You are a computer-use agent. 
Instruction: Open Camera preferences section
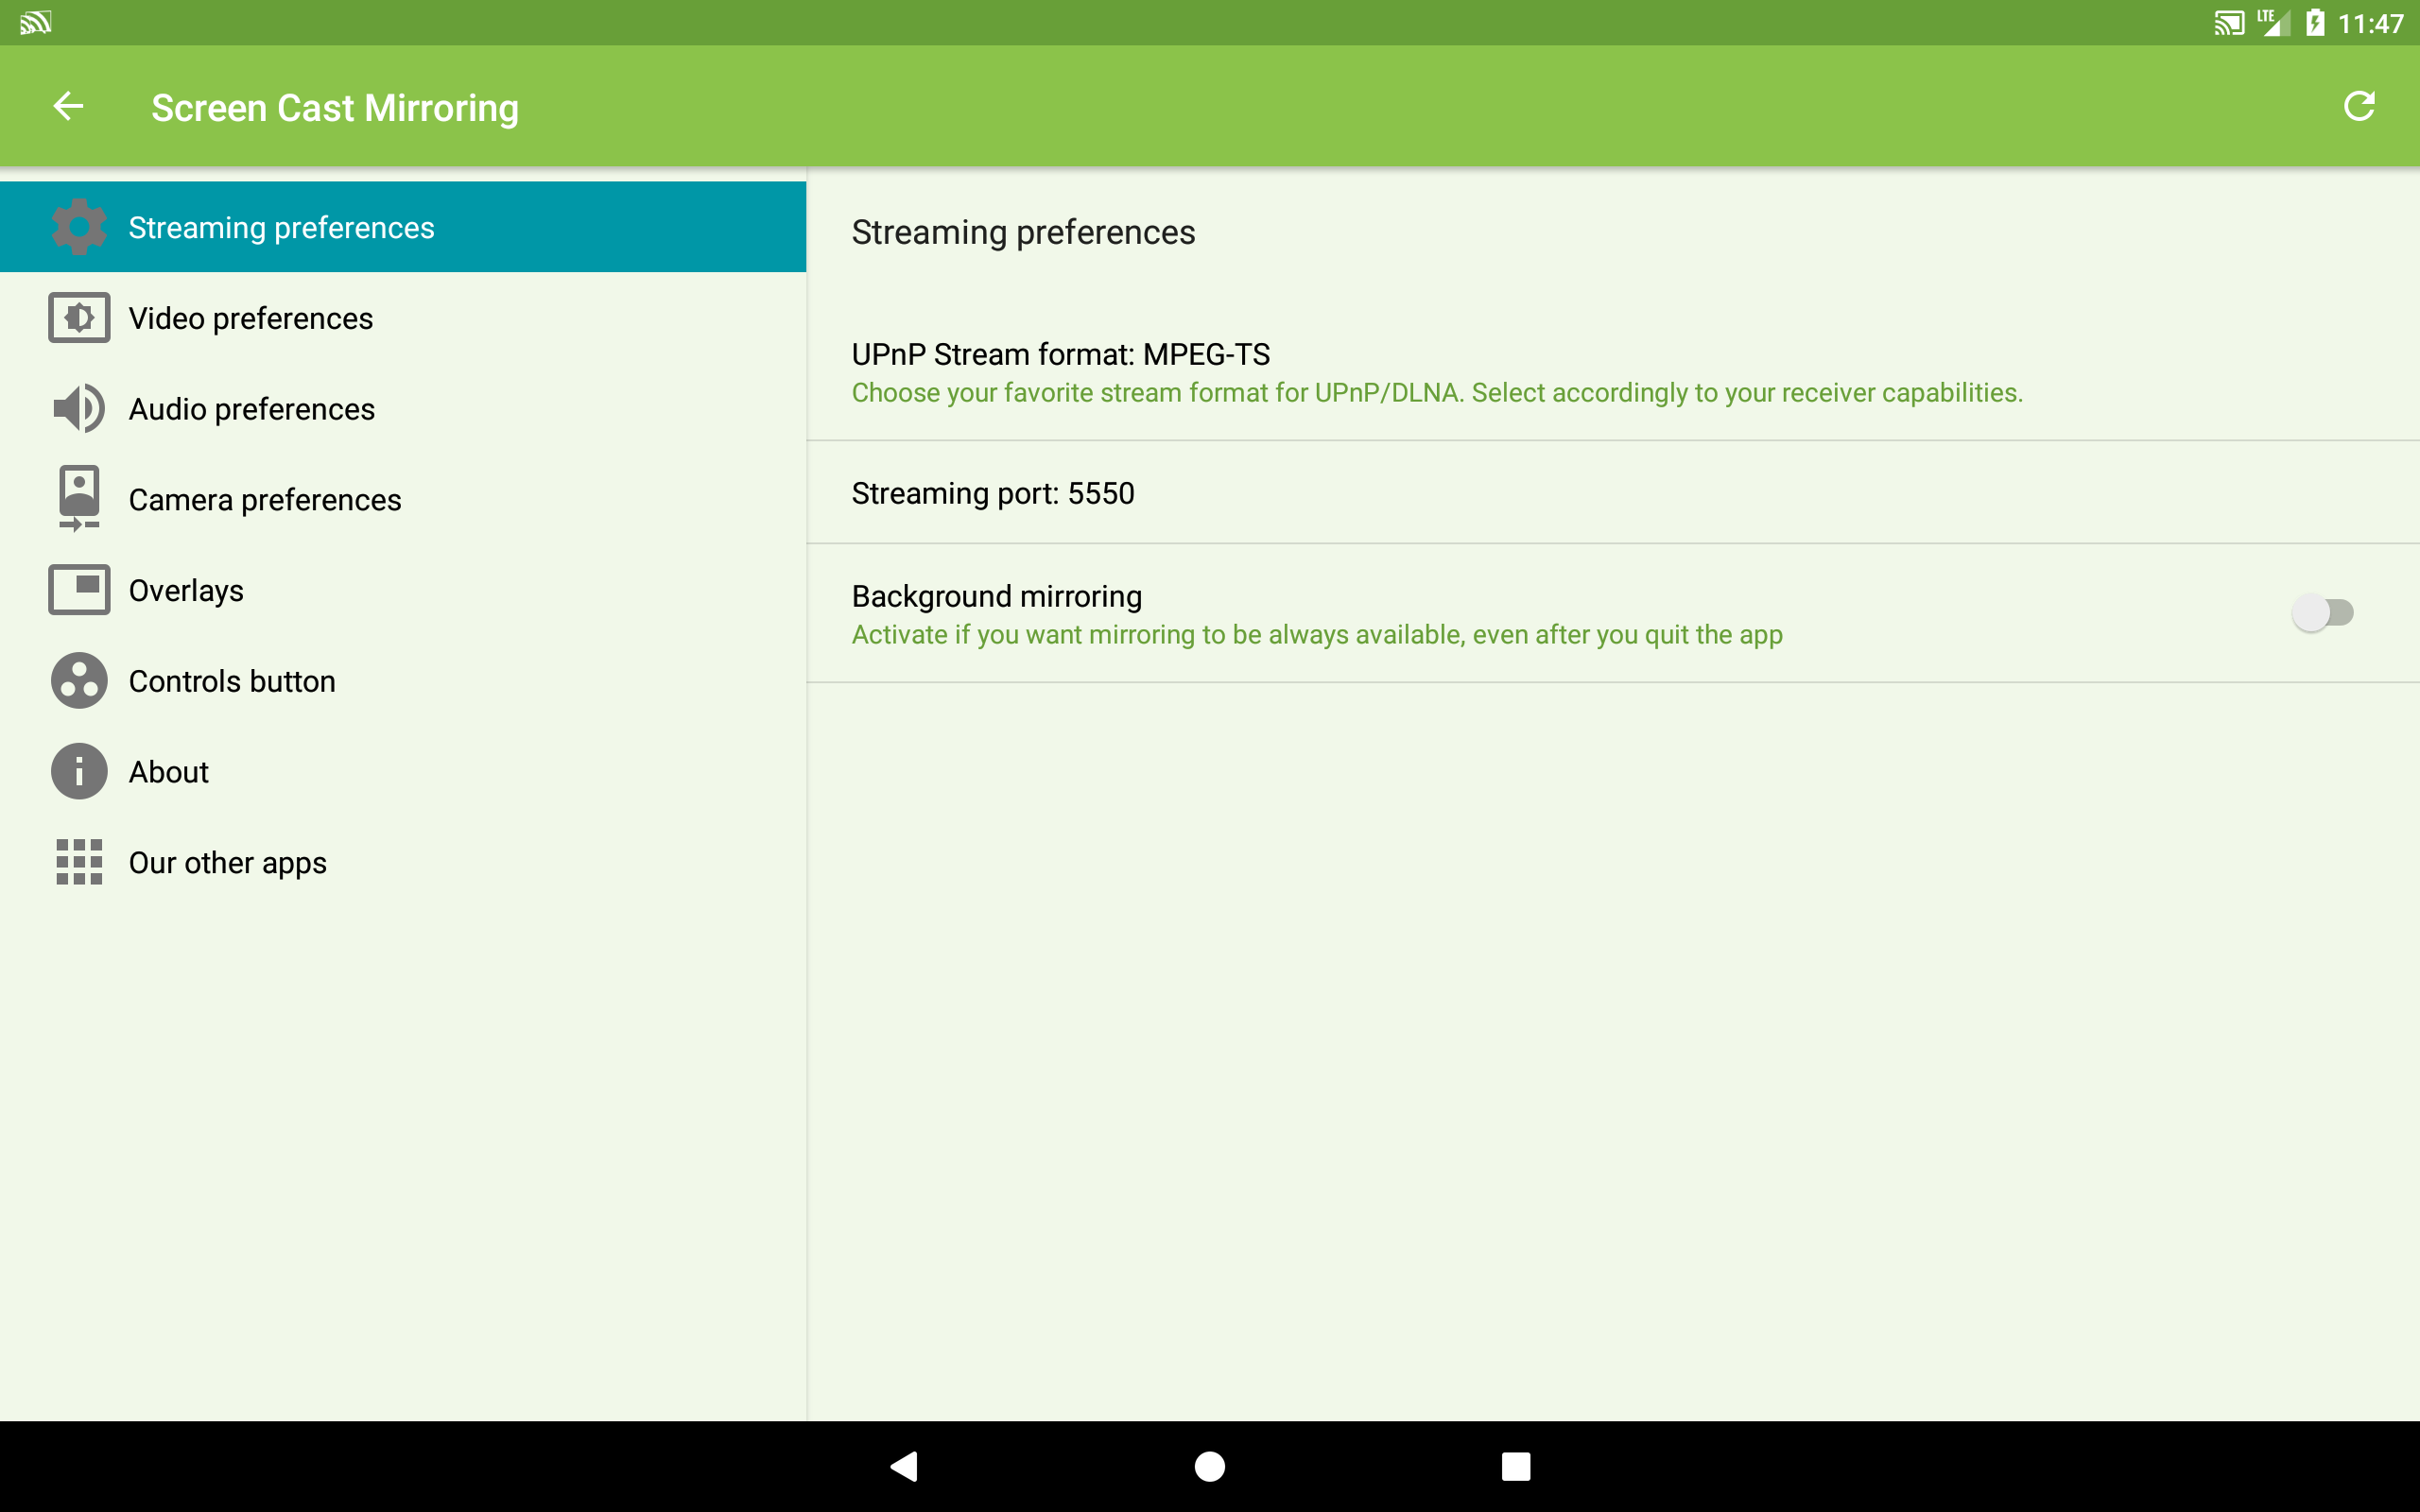point(403,499)
